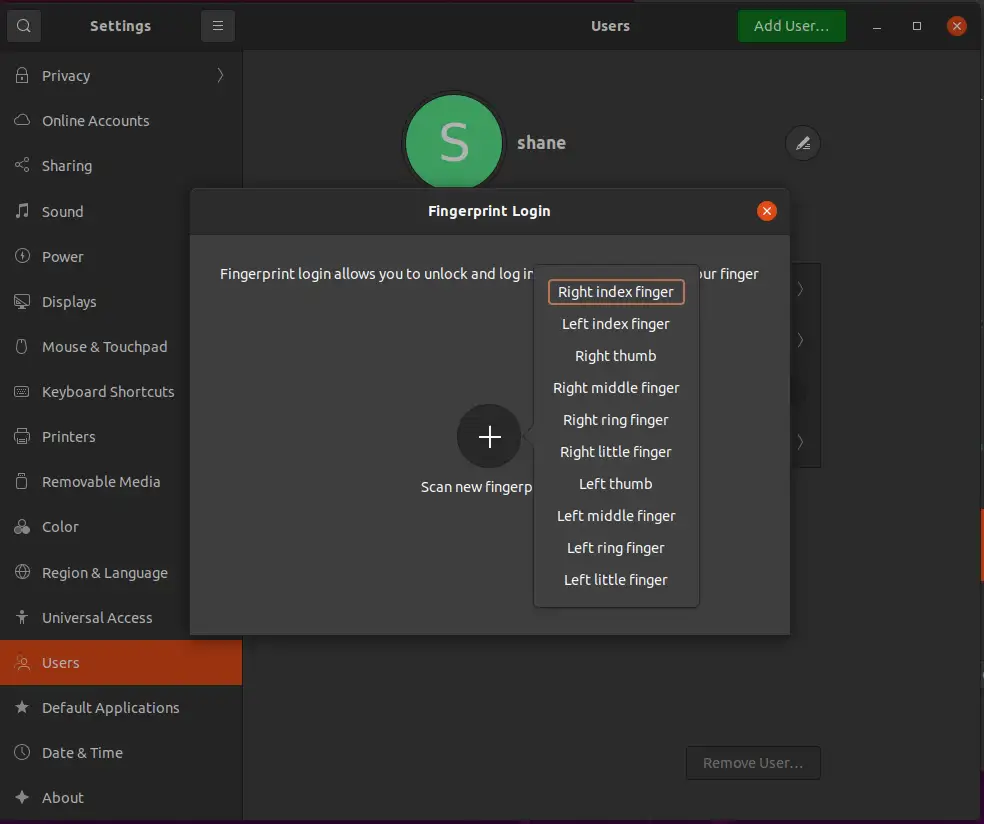The width and height of the screenshot is (984, 824).
Task: Go to Removable Media label
Action: pos(101,482)
